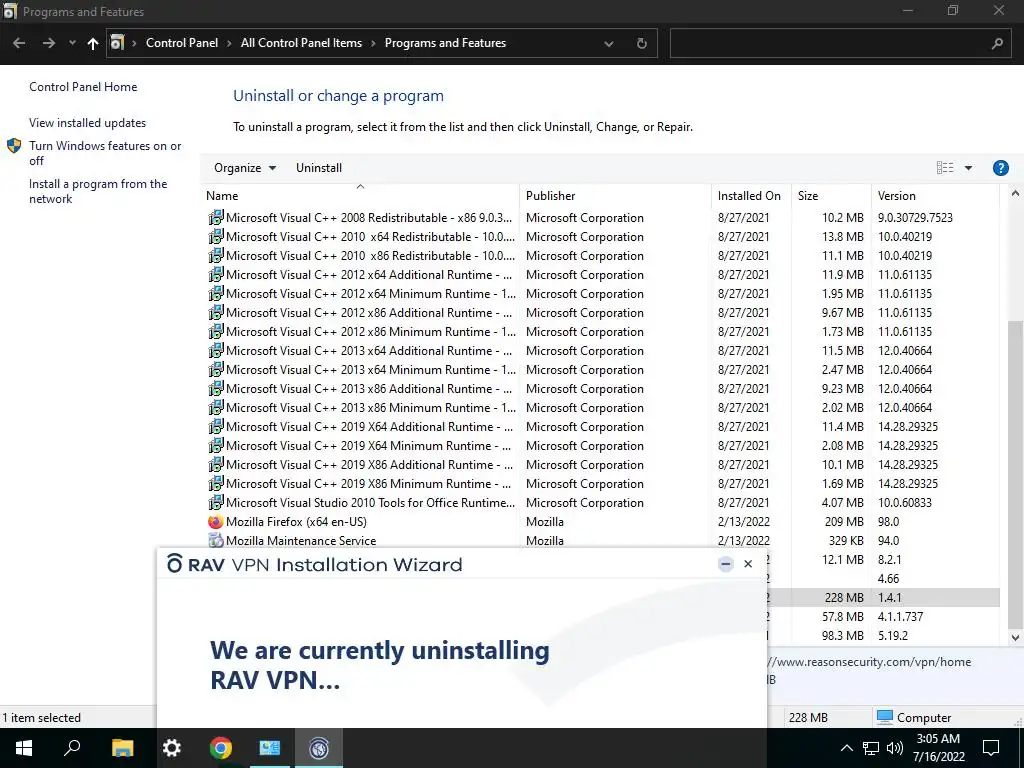Open the Organize dropdown menu

click(245, 168)
